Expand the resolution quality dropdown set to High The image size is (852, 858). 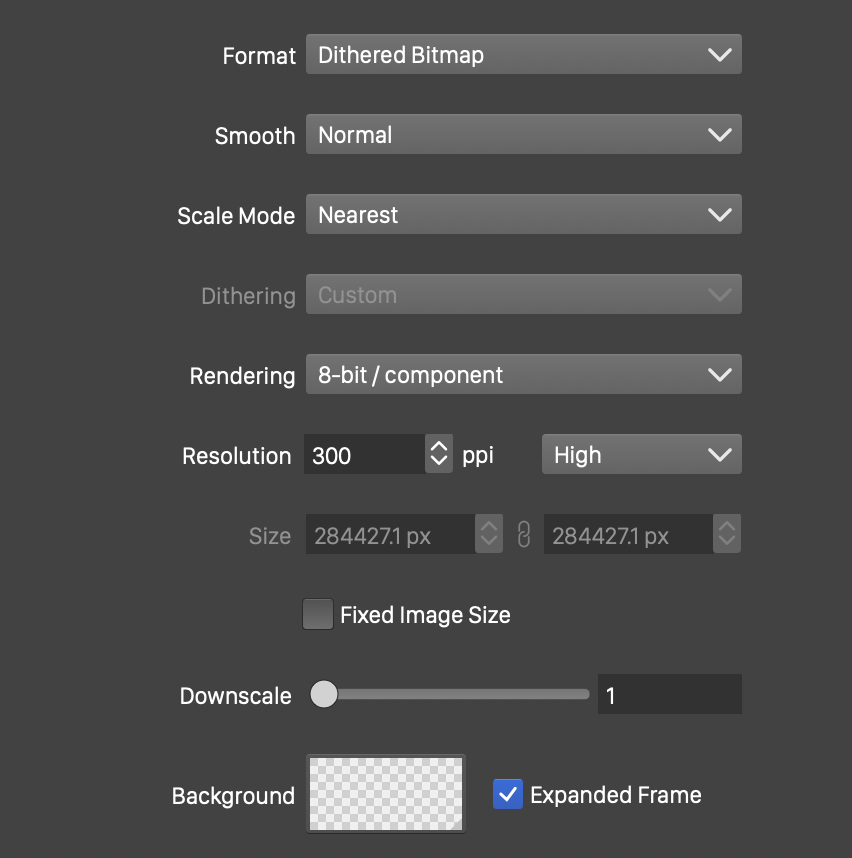tap(641, 455)
